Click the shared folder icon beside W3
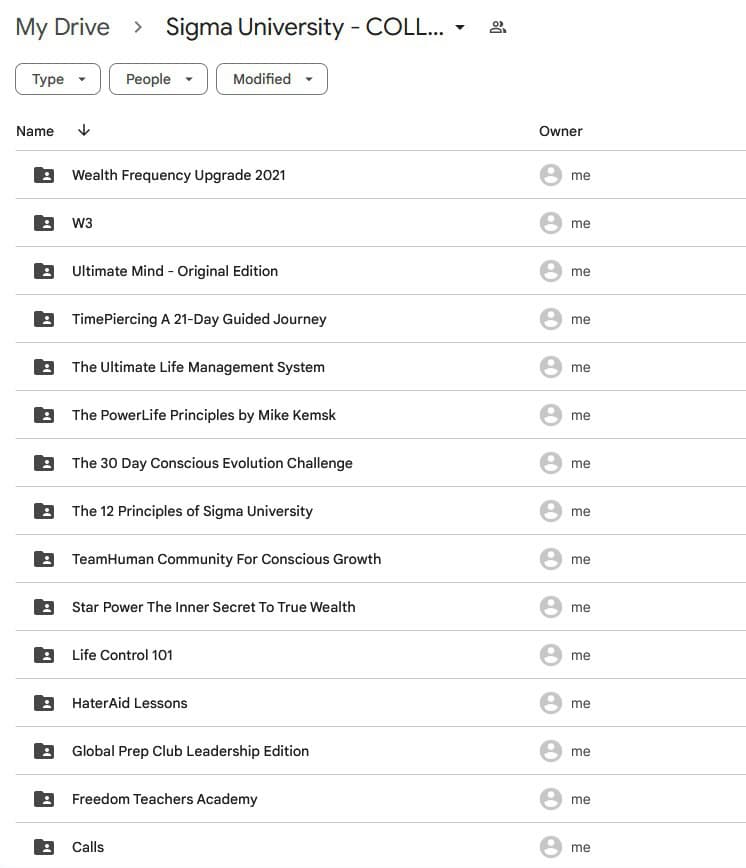 pyautogui.click(x=44, y=223)
